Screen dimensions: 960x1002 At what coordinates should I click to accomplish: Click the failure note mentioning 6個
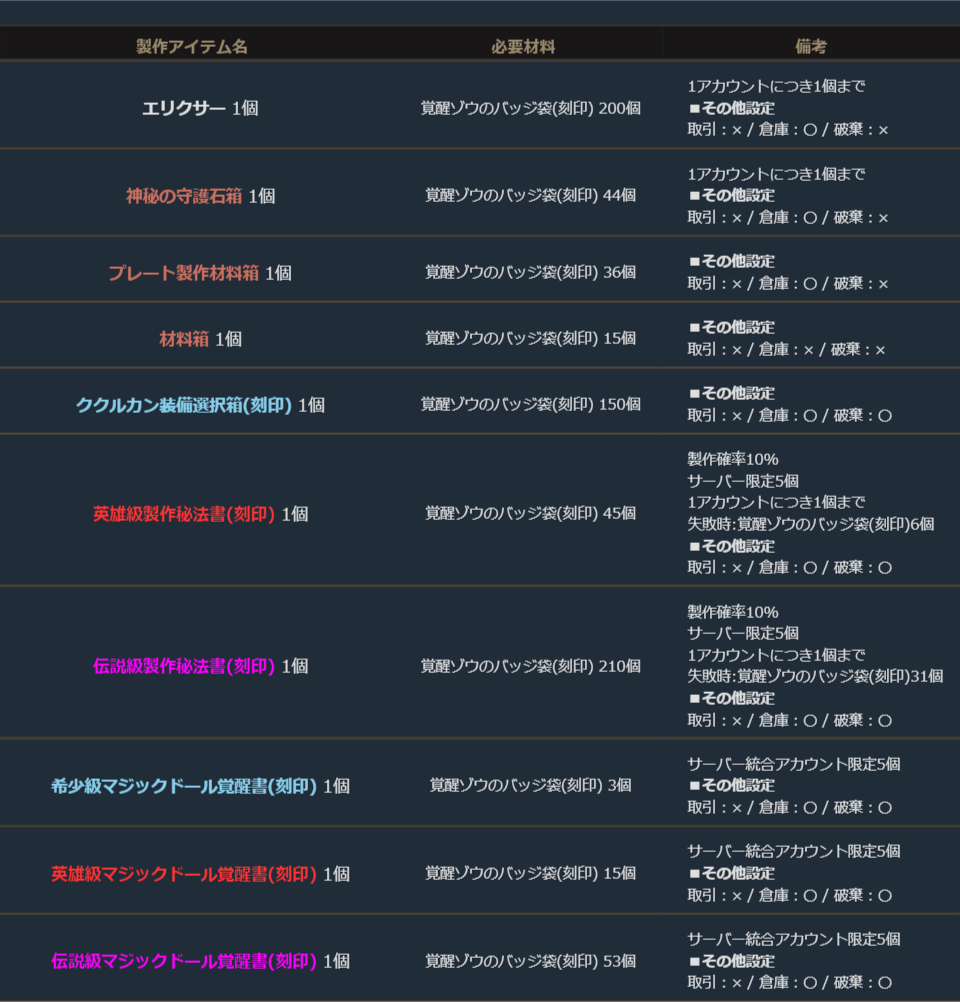pyautogui.click(x=810, y=524)
